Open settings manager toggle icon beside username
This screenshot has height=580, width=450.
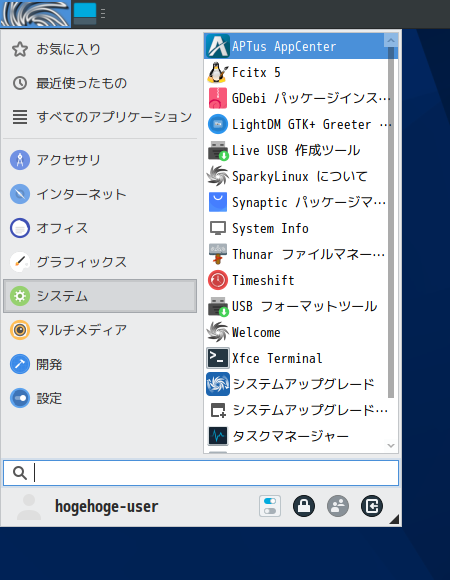point(270,506)
